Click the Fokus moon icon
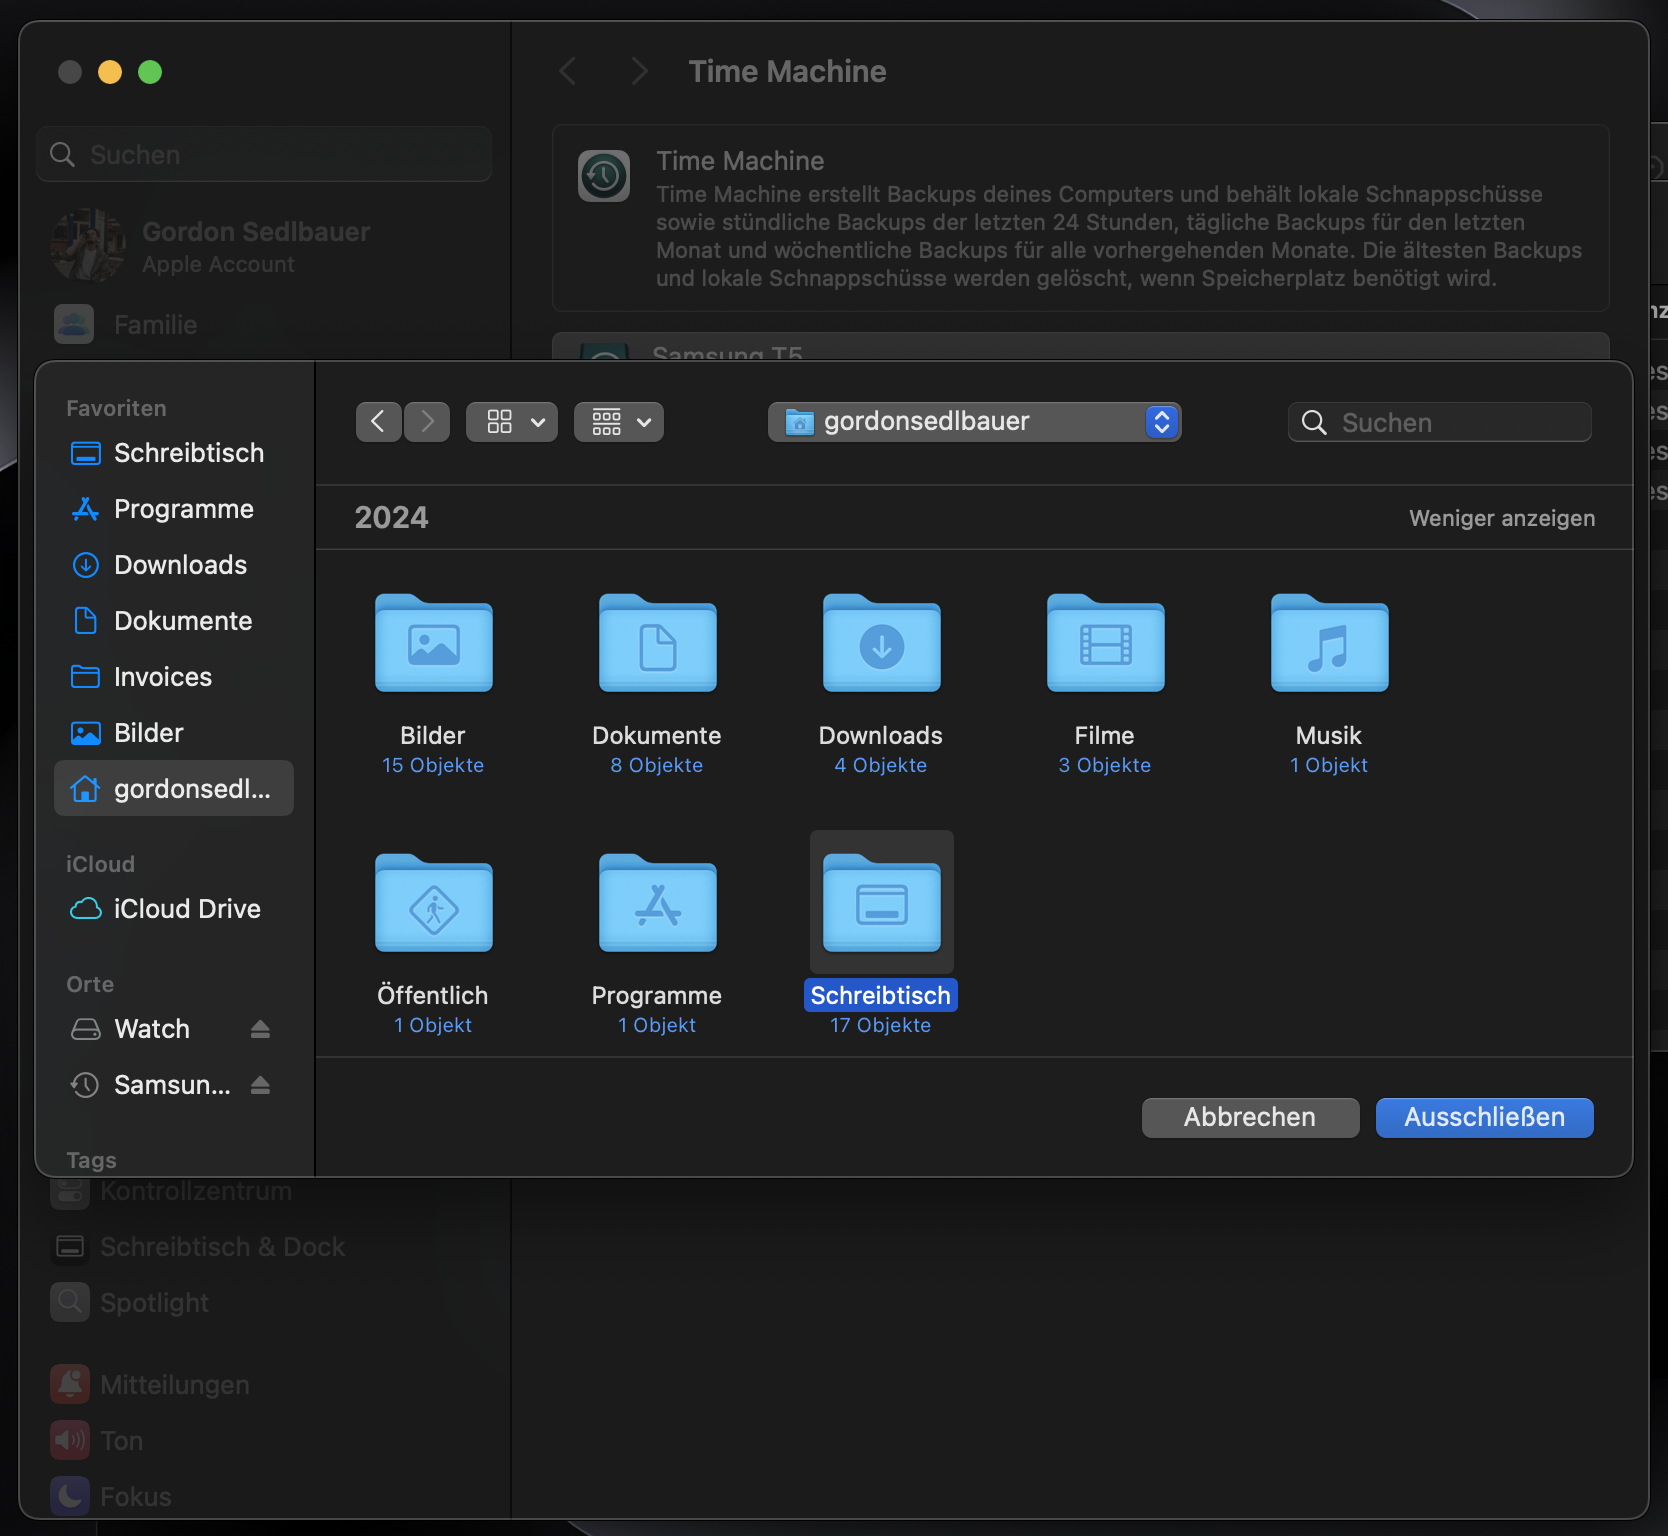 click(x=70, y=1496)
